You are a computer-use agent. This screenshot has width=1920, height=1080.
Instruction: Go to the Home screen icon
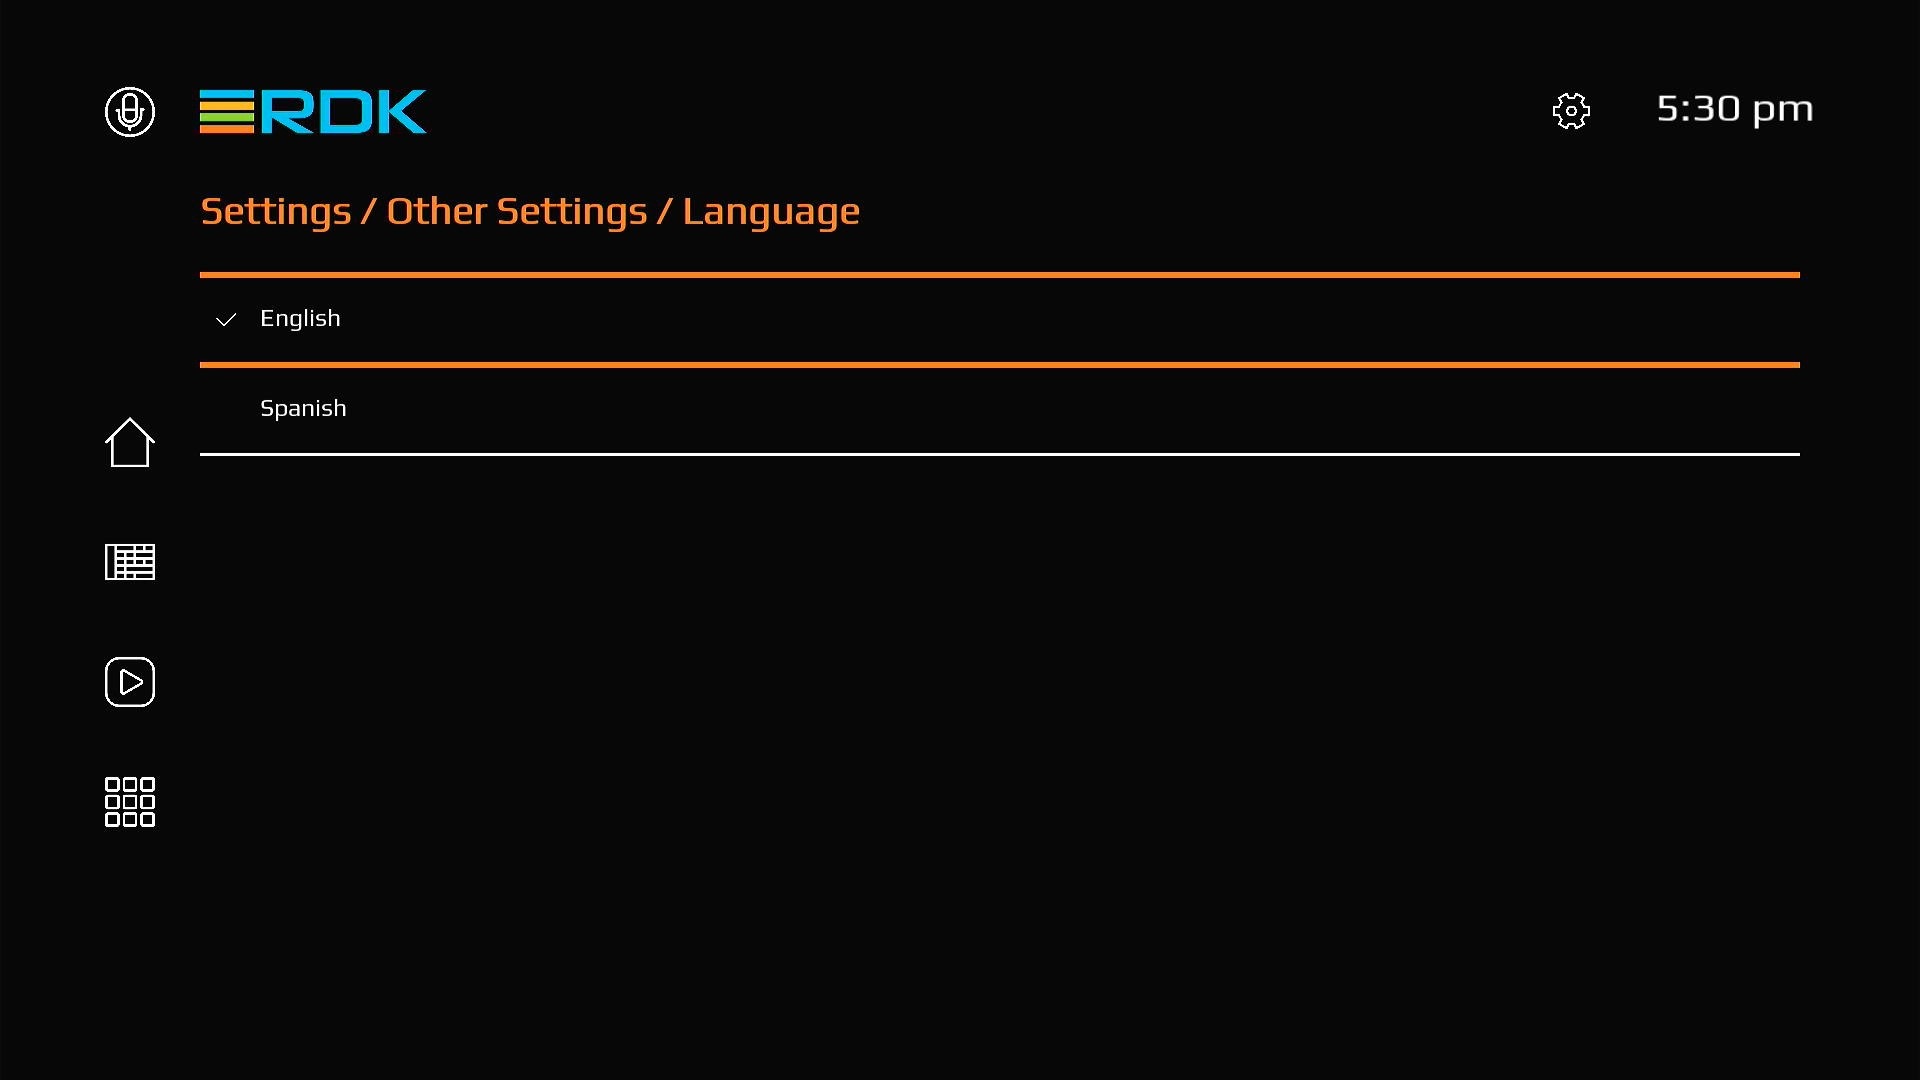[130, 442]
